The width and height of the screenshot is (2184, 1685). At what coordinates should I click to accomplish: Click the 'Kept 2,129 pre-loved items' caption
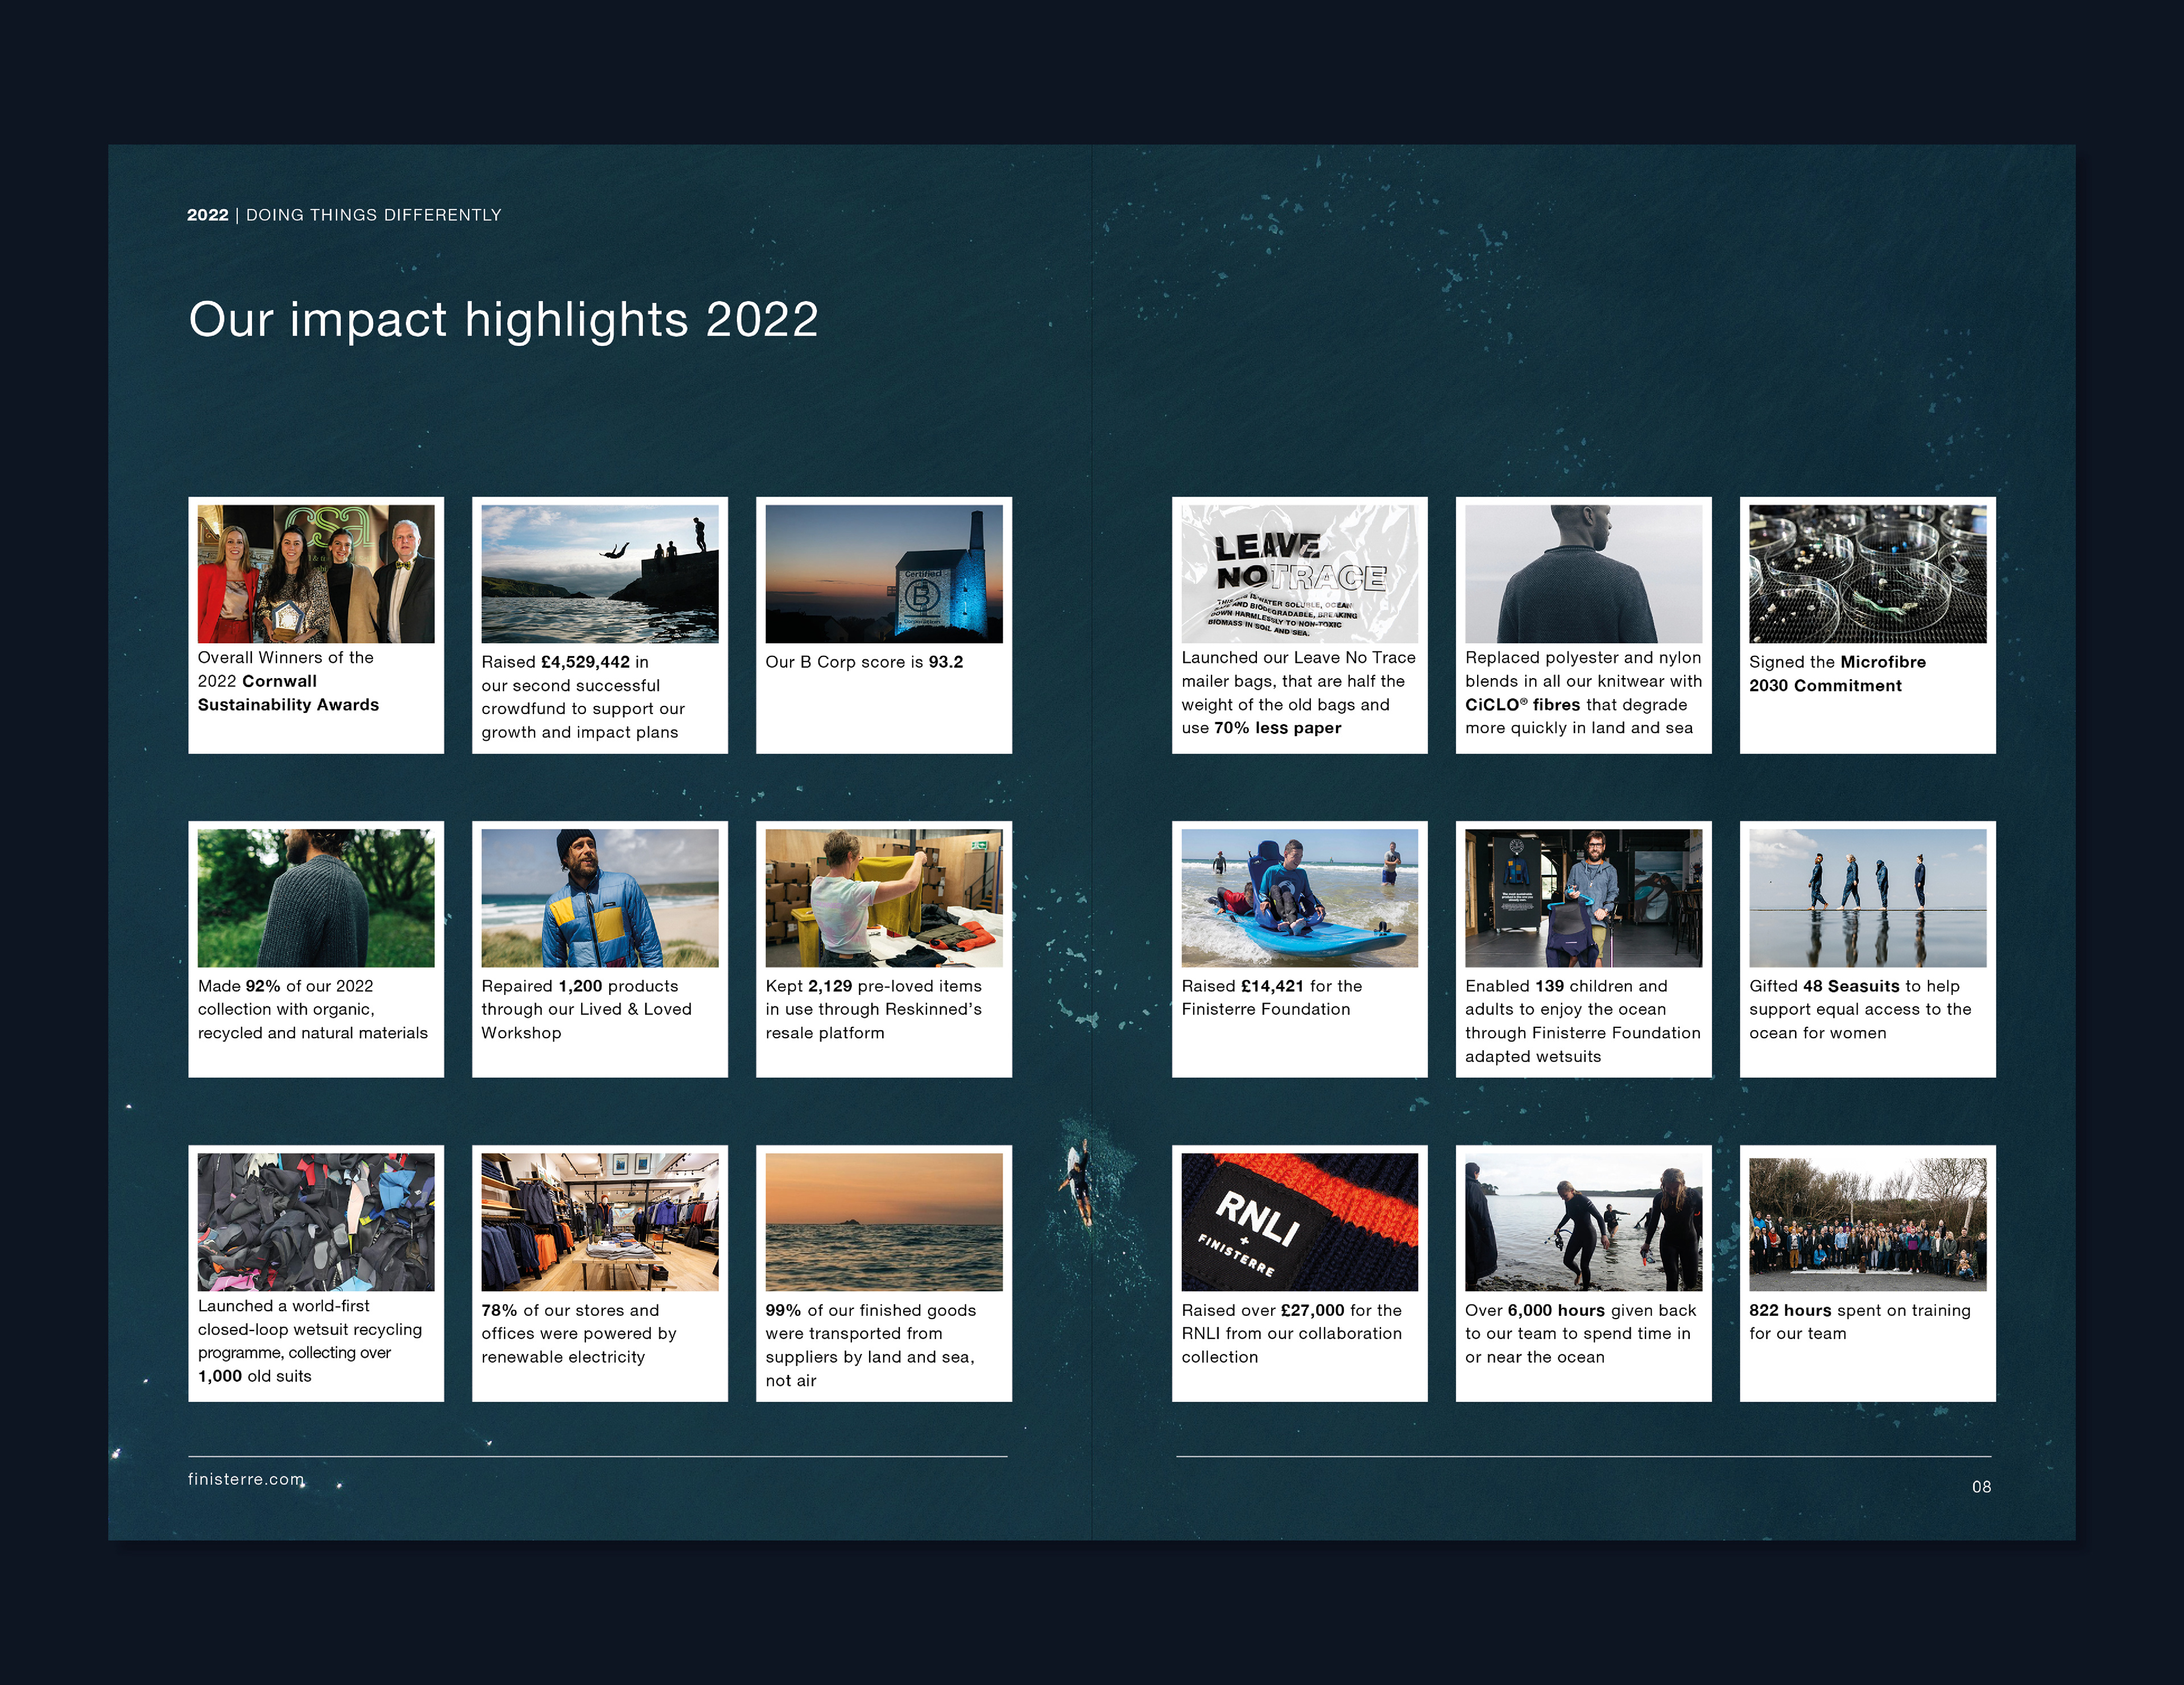coord(873,1010)
